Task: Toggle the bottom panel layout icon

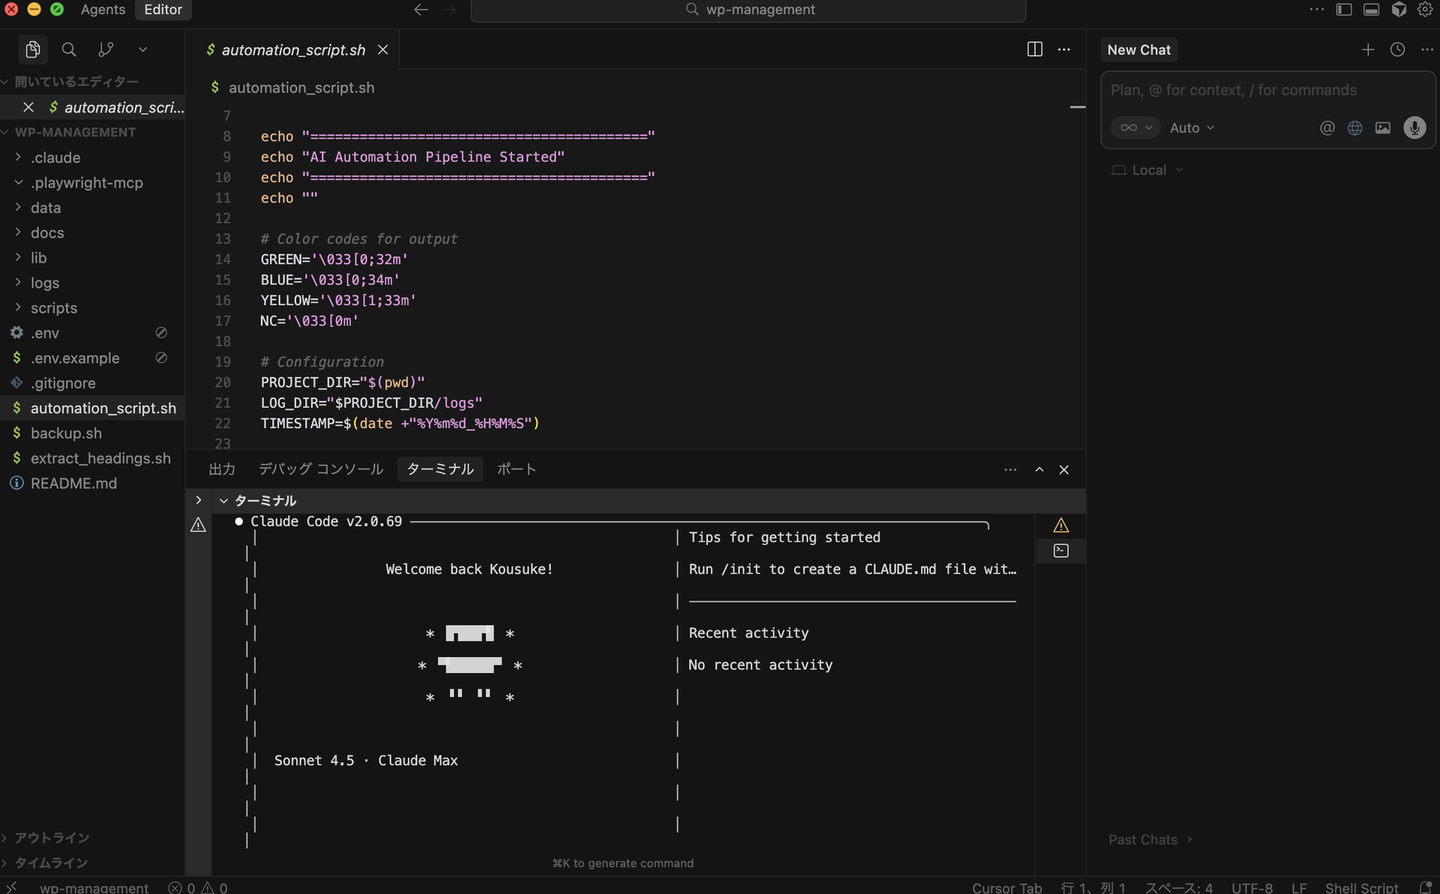Action: point(1372,9)
